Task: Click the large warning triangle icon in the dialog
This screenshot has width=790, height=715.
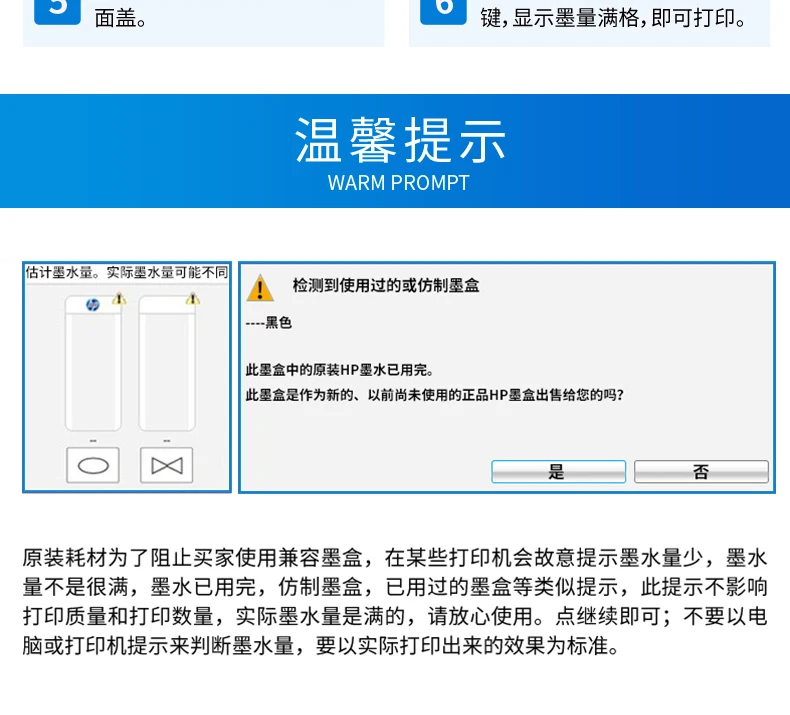Action: tap(260, 288)
